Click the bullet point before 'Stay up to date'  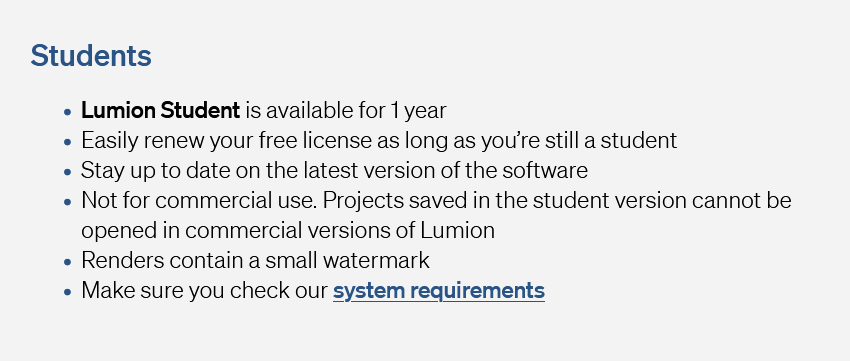click(x=67, y=172)
